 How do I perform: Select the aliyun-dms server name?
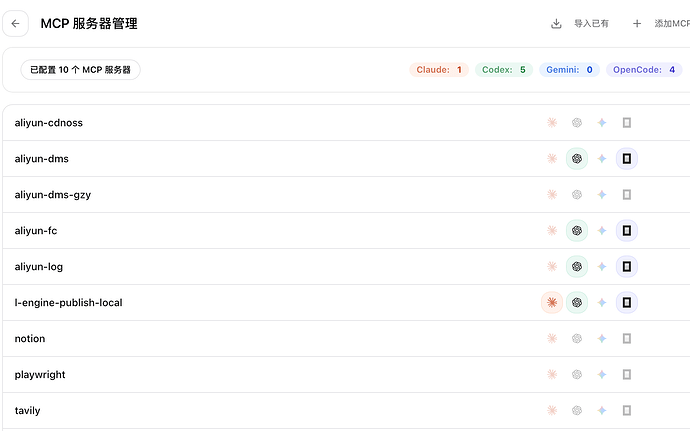click(x=41, y=159)
